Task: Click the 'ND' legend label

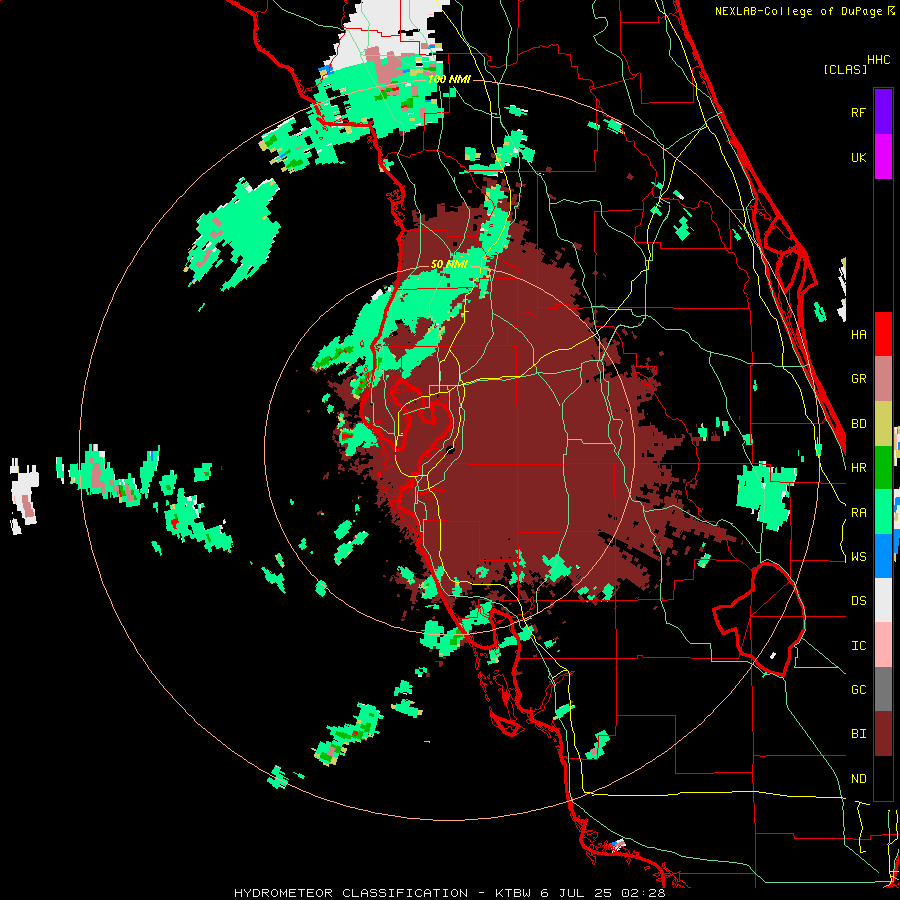Action: pos(858,778)
